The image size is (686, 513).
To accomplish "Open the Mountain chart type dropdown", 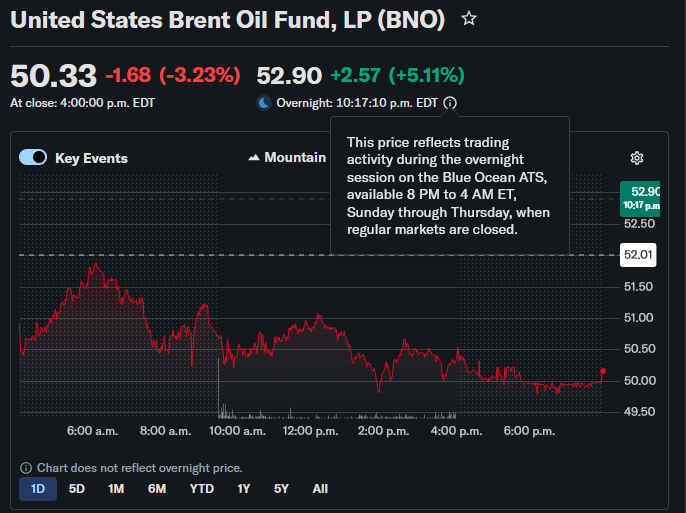I will pyautogui.click(x=287, y=157).
